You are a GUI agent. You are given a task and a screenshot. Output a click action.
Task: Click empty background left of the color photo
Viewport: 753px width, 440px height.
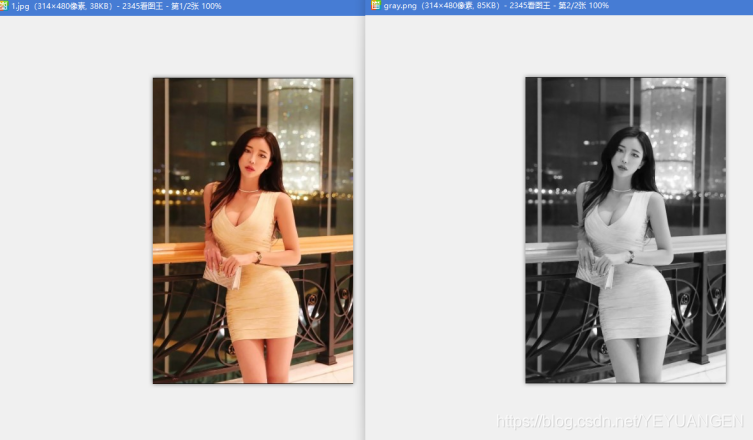tap(75, 230)
